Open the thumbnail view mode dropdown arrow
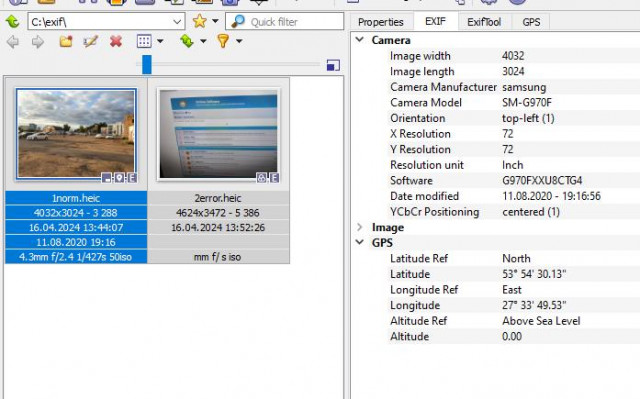 click(x=160, y=41)
